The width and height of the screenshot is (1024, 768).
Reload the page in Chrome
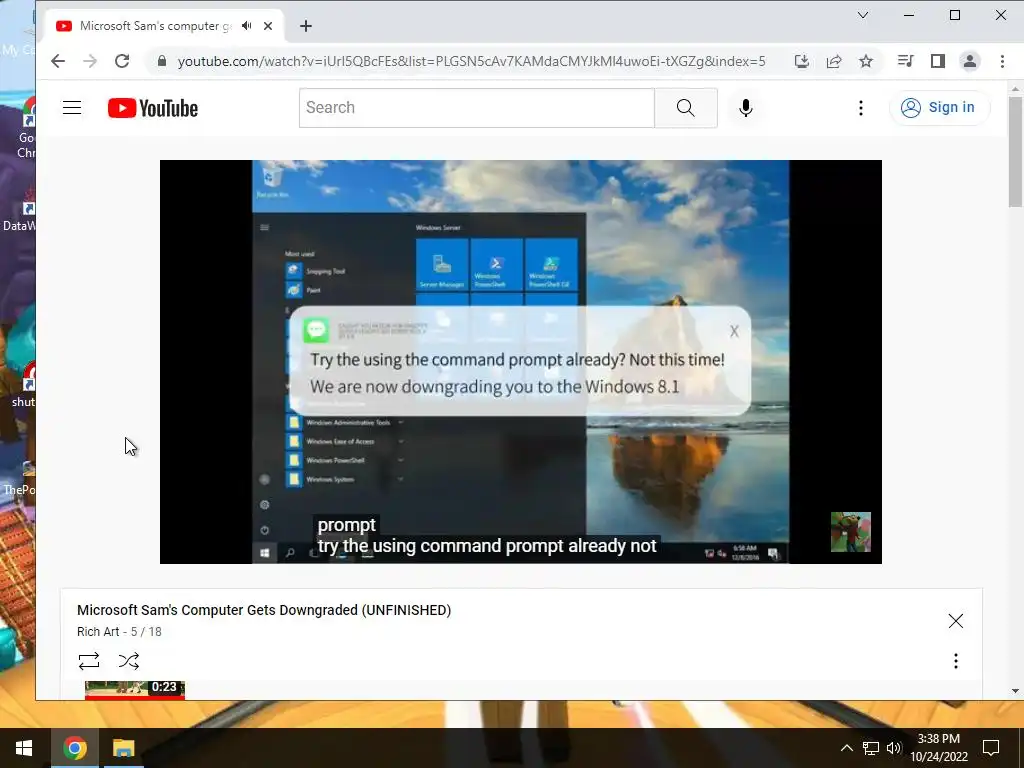tap(122, 61)
